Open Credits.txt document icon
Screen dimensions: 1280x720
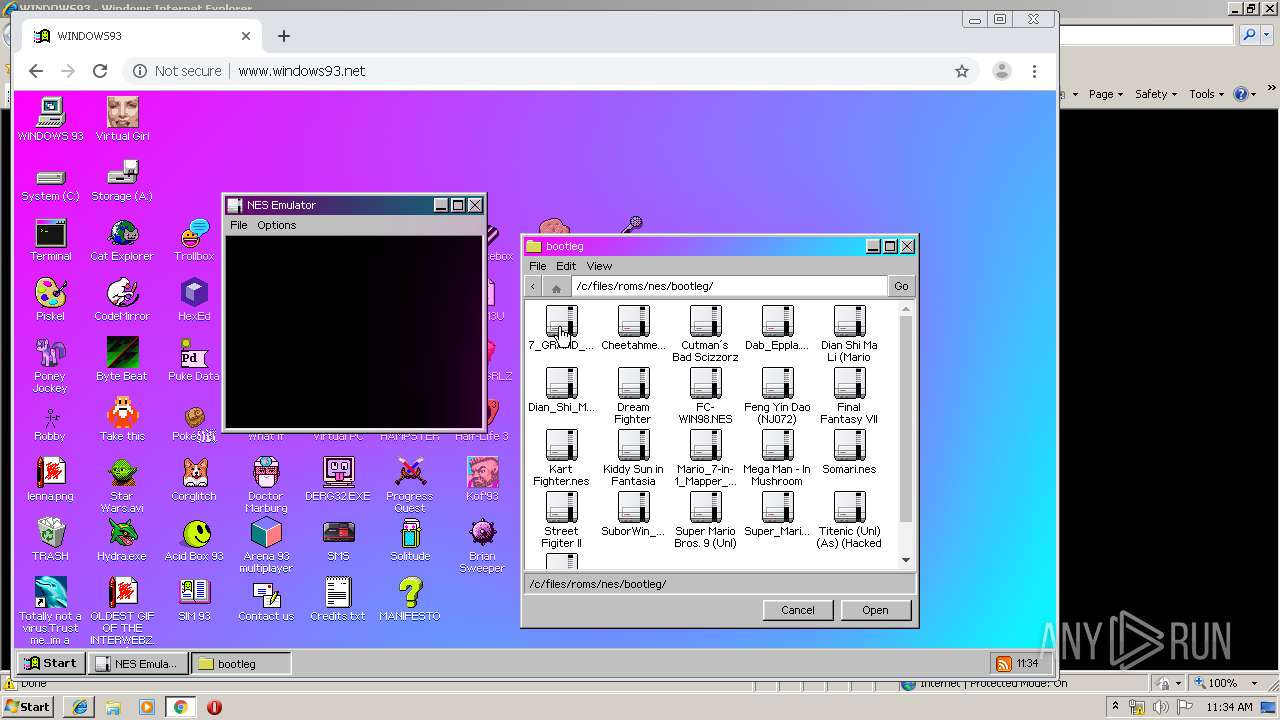tap(338, 600)
